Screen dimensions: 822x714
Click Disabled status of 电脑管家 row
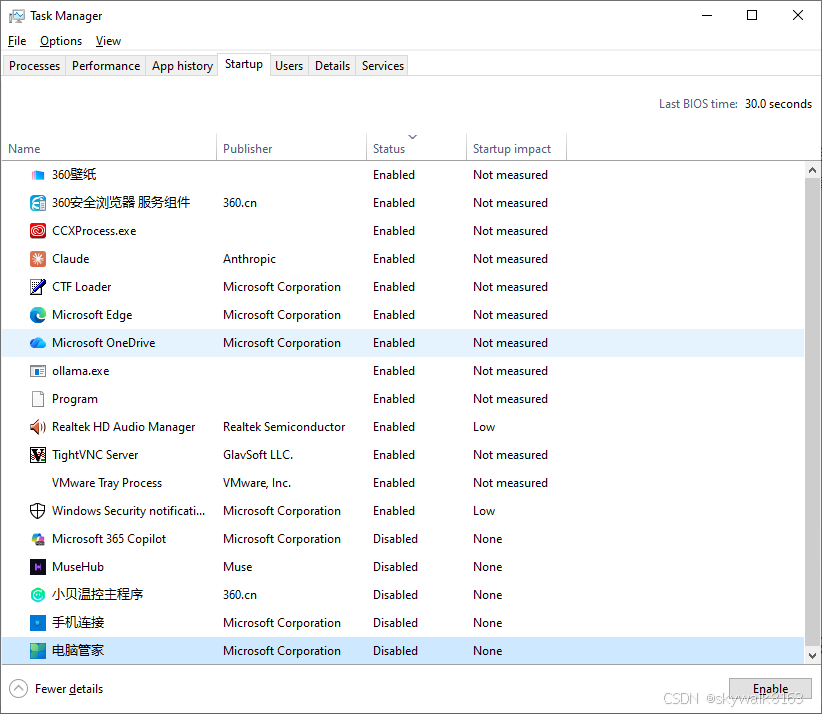click(395, 651)
